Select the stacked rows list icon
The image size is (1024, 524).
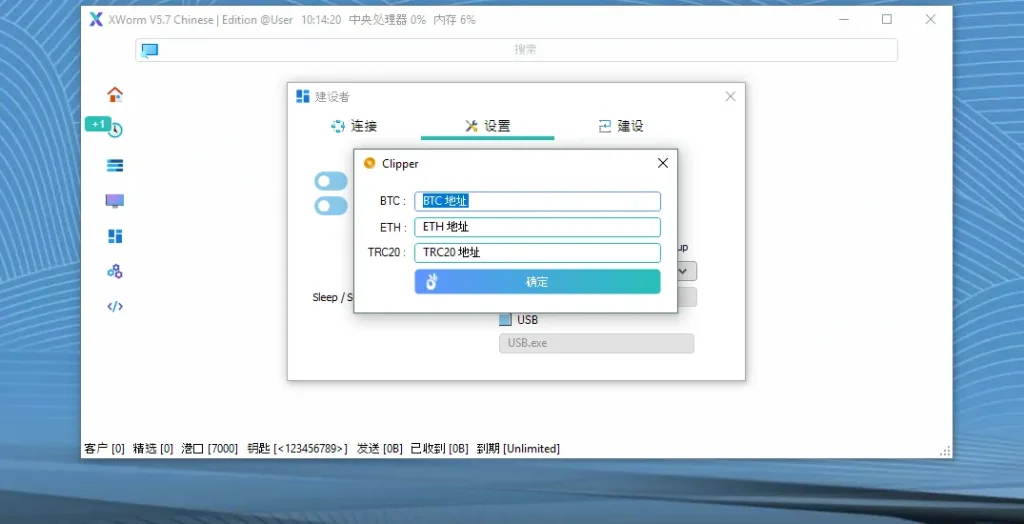pyautogui.click(x=115, y=166)
